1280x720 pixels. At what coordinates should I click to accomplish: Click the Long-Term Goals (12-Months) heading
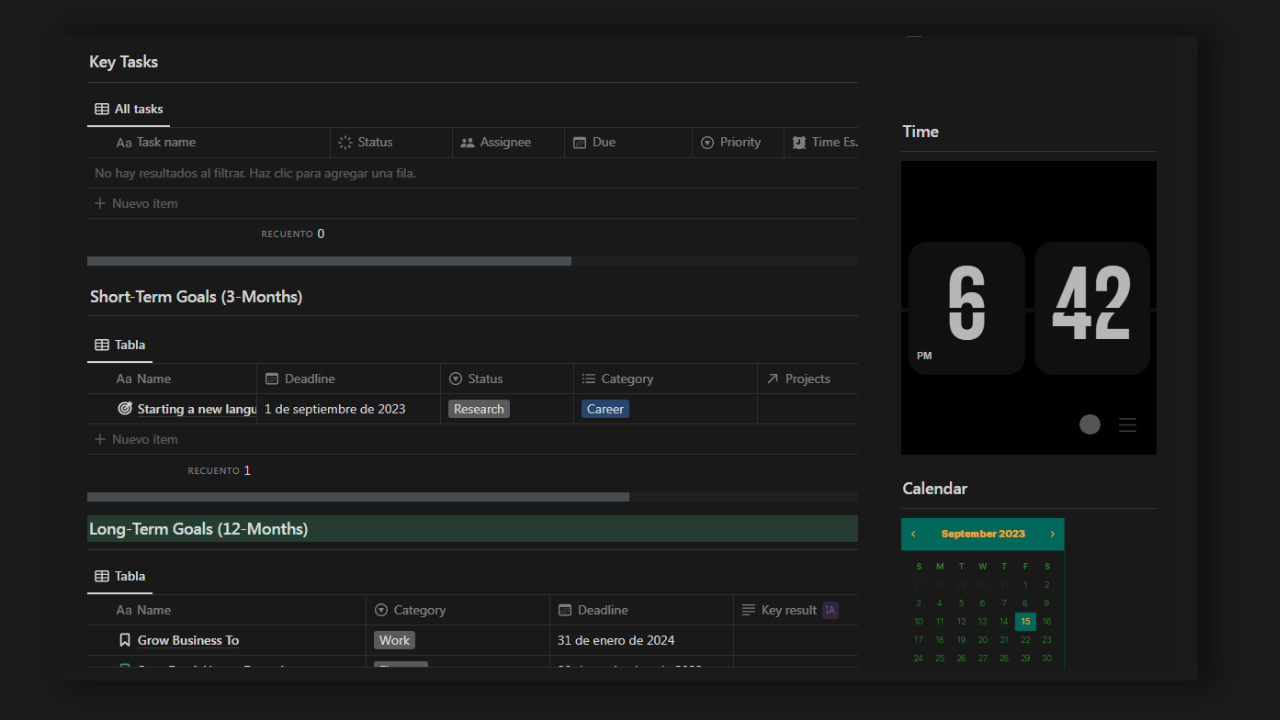tap(198, 529)
